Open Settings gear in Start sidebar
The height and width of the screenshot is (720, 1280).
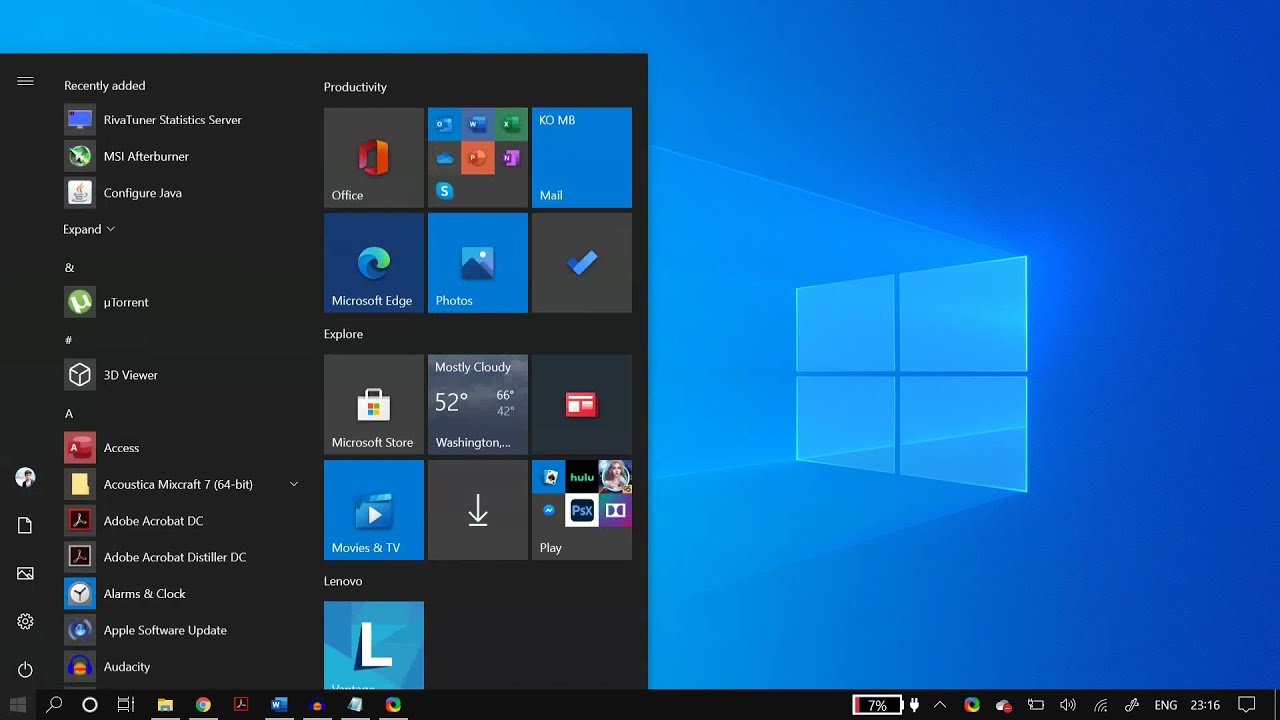pos(25,622)
